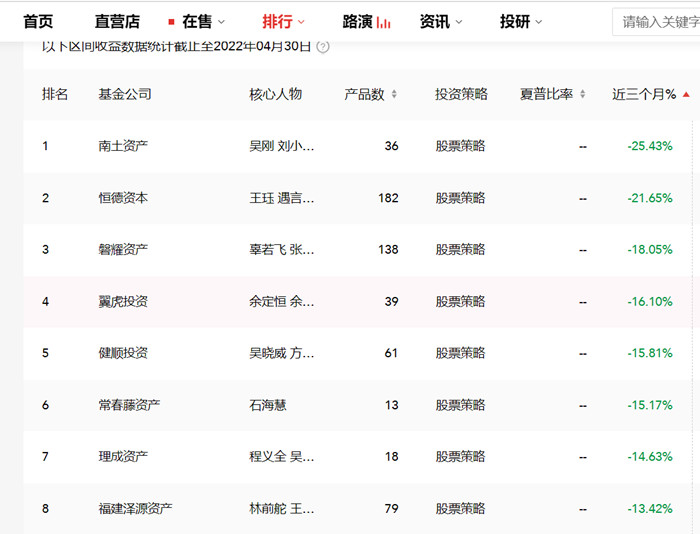This screenshot has height=534, width=700.
Task: Click 股票策略 in the 南土资产 row
Action: click(x=460, y=146)
